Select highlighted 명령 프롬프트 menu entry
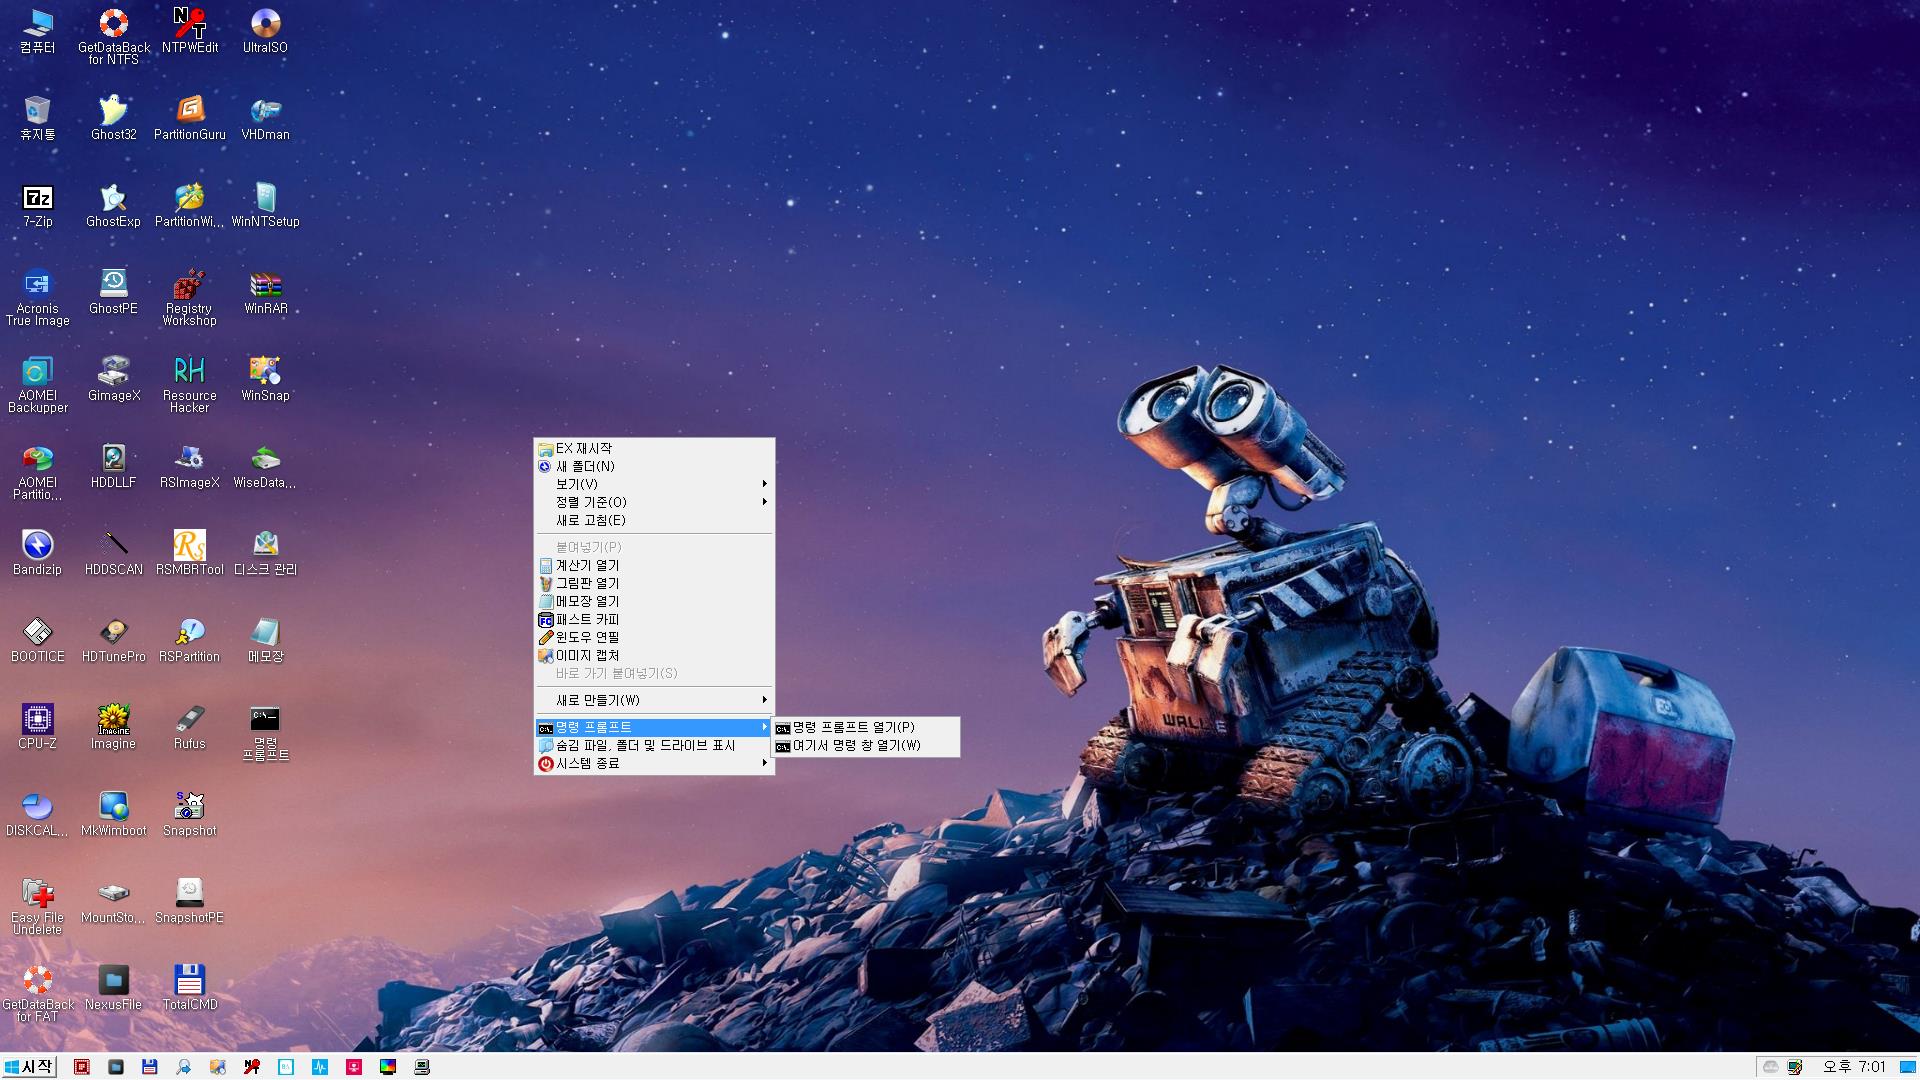Viewport: 1920px width, 1080px height. [x=654, y=727]
